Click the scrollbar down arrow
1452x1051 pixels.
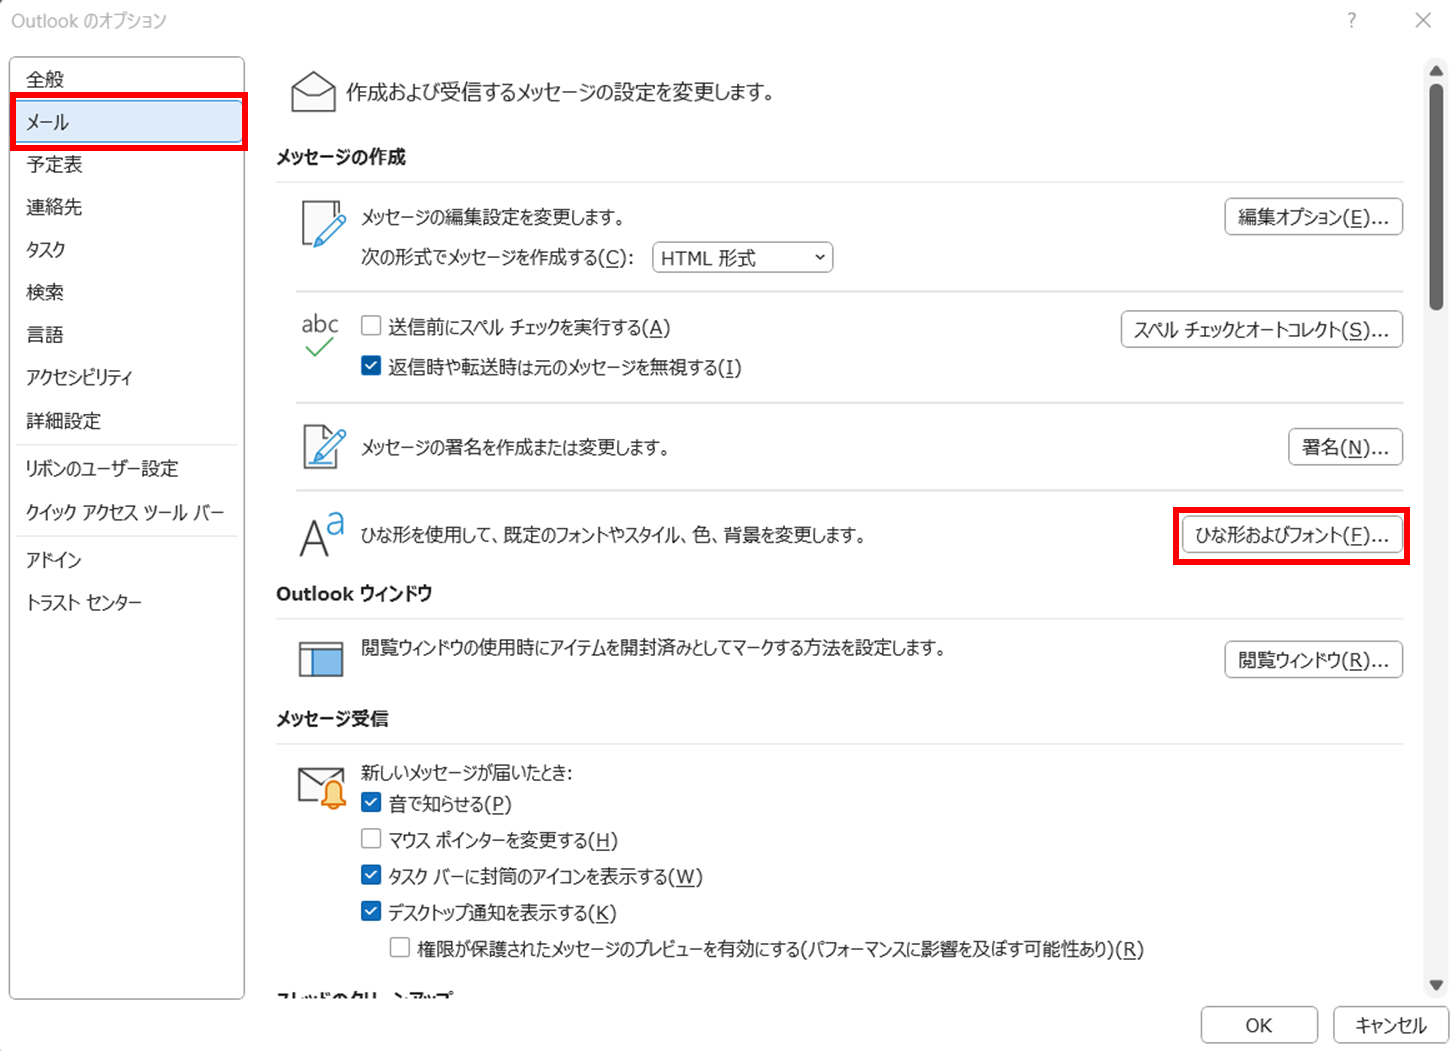pyautogui.click(x=1436, y=985)
